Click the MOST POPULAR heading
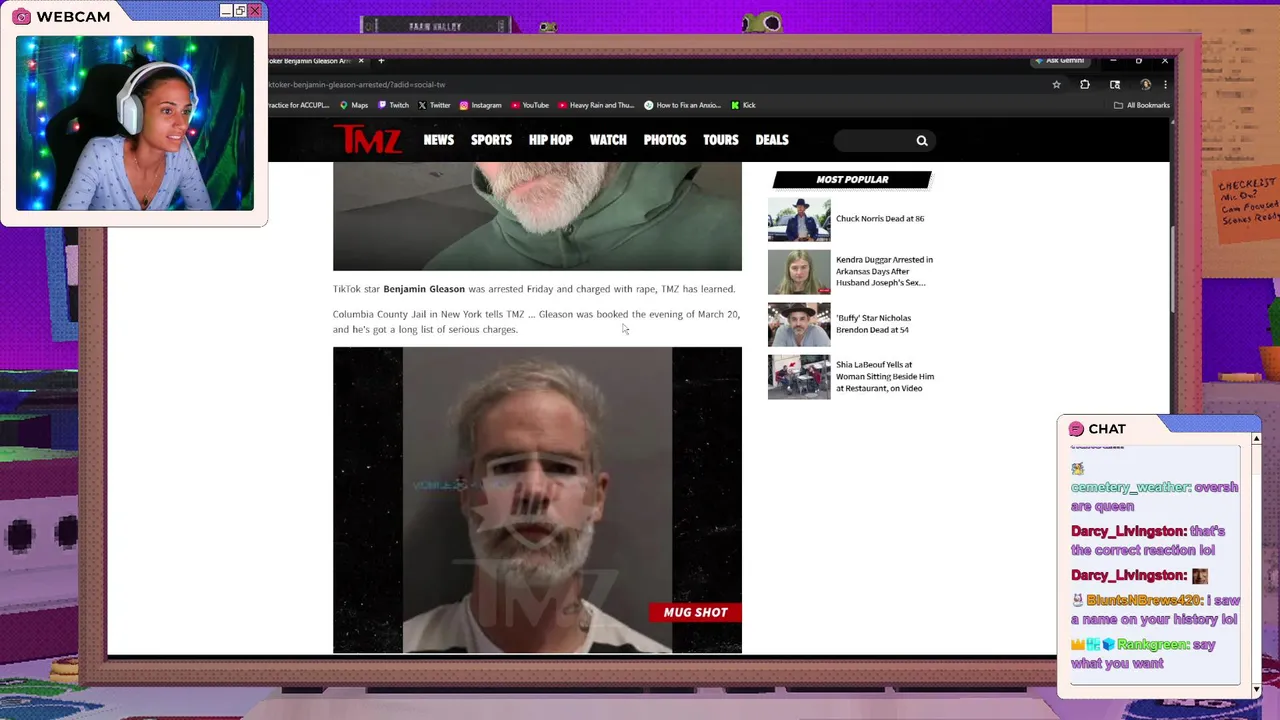 [852, 180]
